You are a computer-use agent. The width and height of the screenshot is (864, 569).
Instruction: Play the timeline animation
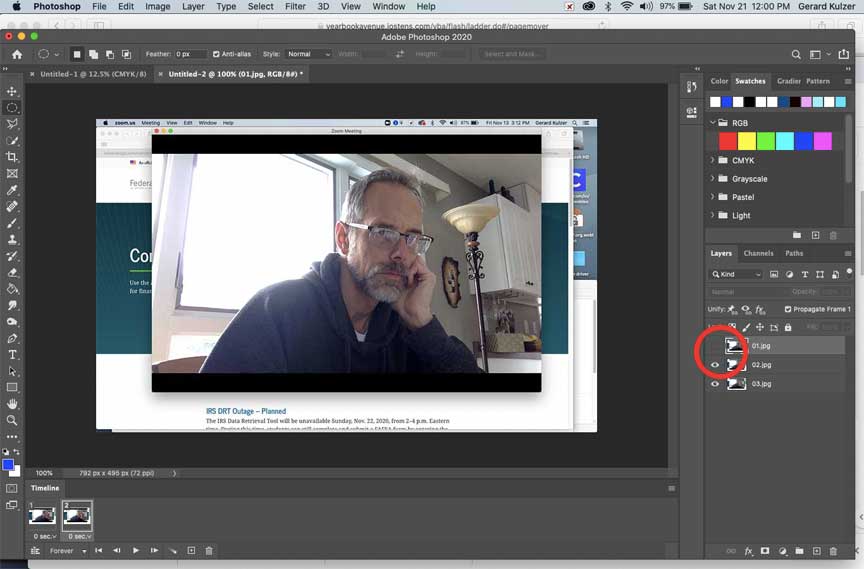coord(136,551)
